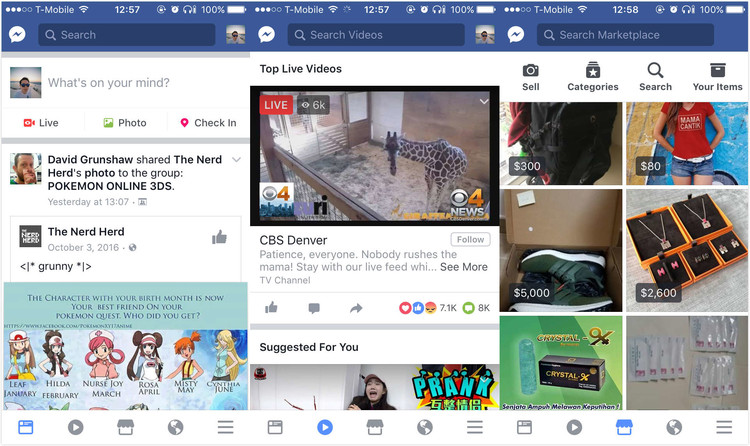Open Messenger icon beside Search Marketplace field
Image resolution: width=750 pixels, height=446 pixels.
click(x=516, y=34)
